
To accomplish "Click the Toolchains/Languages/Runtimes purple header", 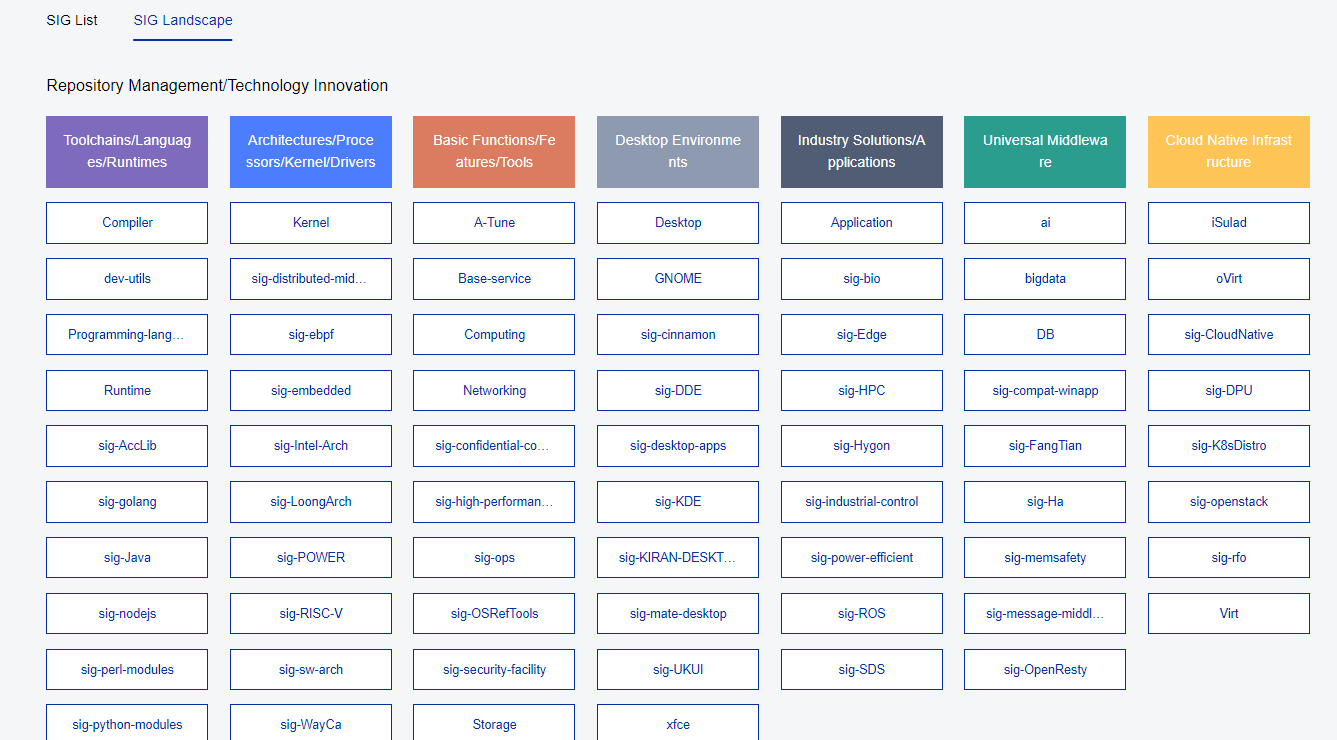I will coord(127,152).
